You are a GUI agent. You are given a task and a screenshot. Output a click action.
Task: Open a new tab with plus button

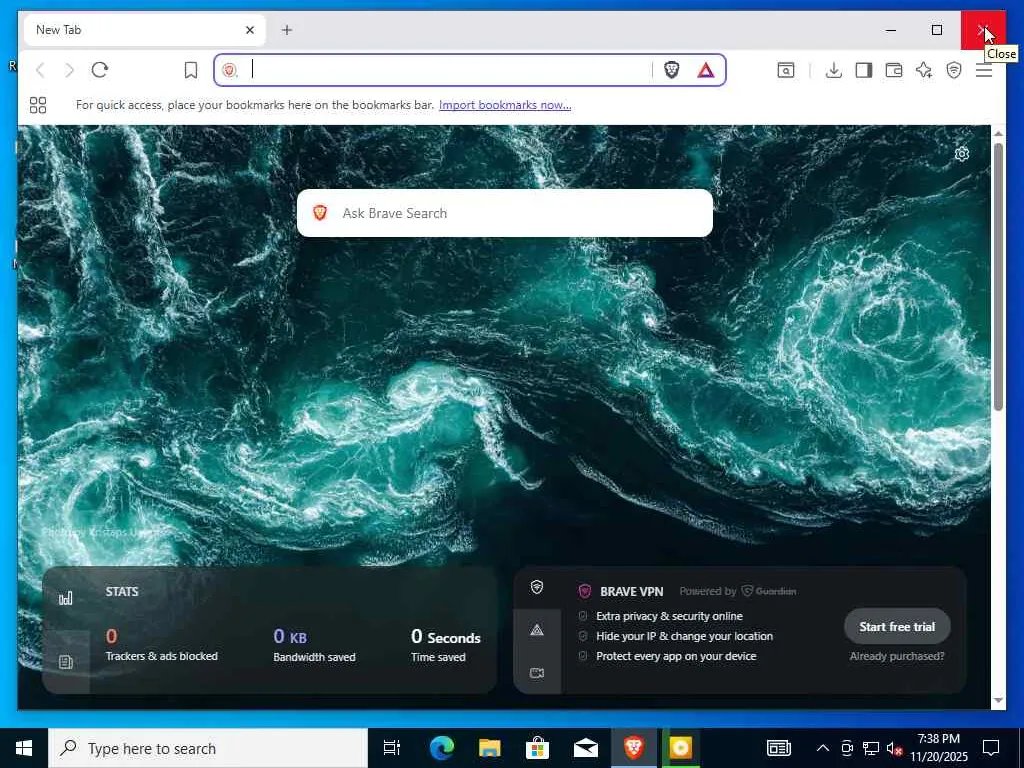click(x=287, y=30)
